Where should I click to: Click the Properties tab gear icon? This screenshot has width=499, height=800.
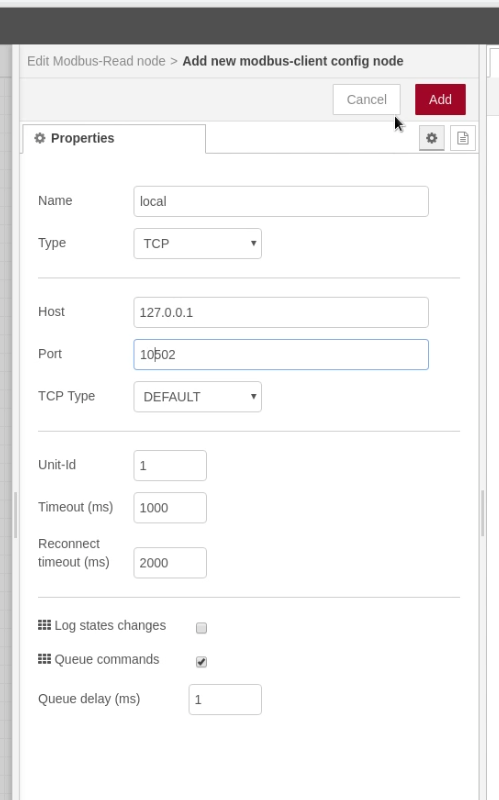[40, 138]
